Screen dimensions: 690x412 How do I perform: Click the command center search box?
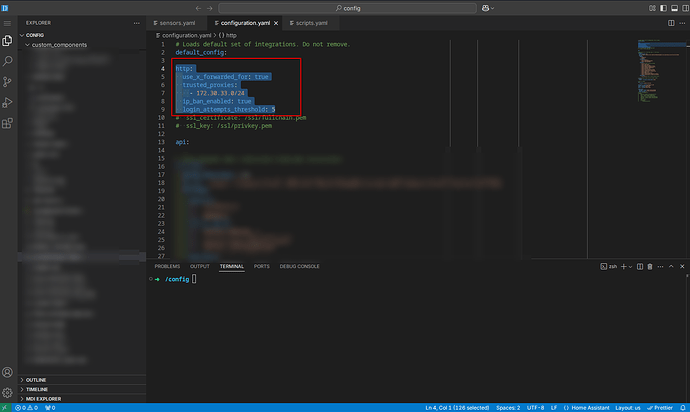pyautogui.click(x=347, y=8)
